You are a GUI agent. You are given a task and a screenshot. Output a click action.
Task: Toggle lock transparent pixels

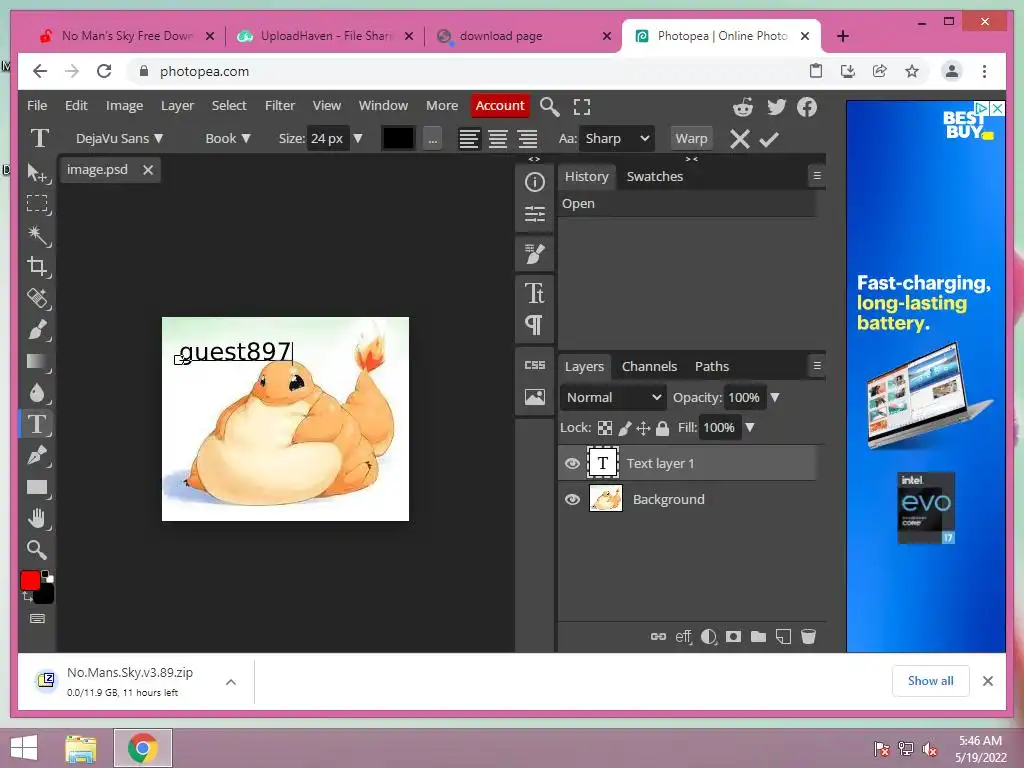pos(605,428)
